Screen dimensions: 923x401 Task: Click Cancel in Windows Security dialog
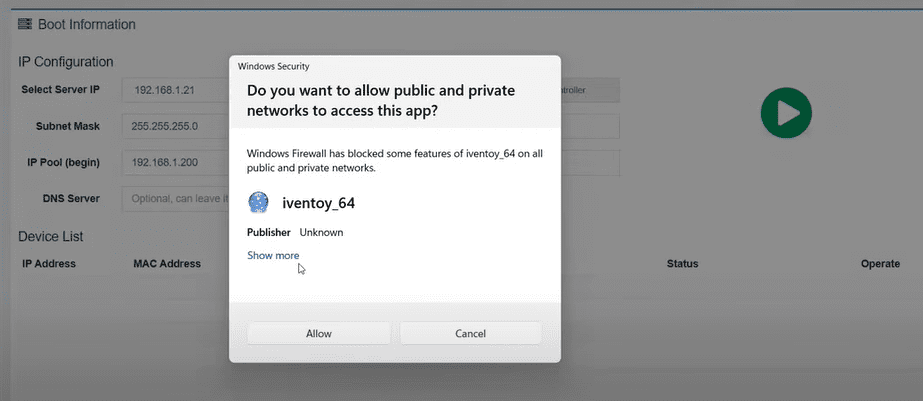470,333
